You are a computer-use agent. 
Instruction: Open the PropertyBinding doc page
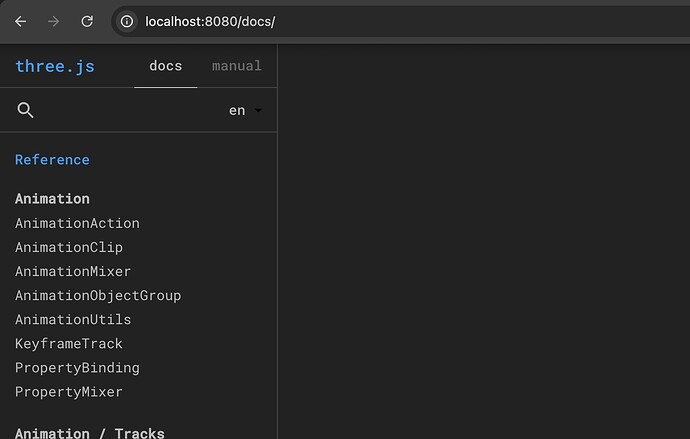pos(77,368)
